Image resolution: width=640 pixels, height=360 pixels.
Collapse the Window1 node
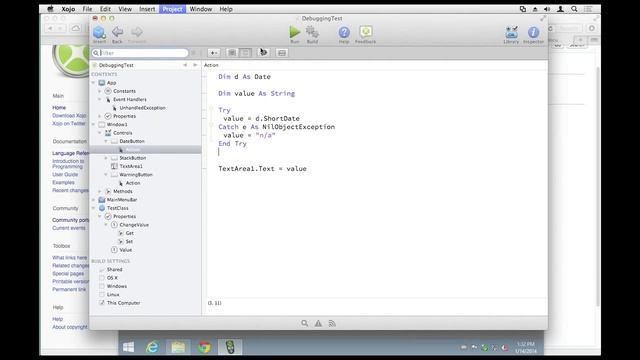(93, 124)
